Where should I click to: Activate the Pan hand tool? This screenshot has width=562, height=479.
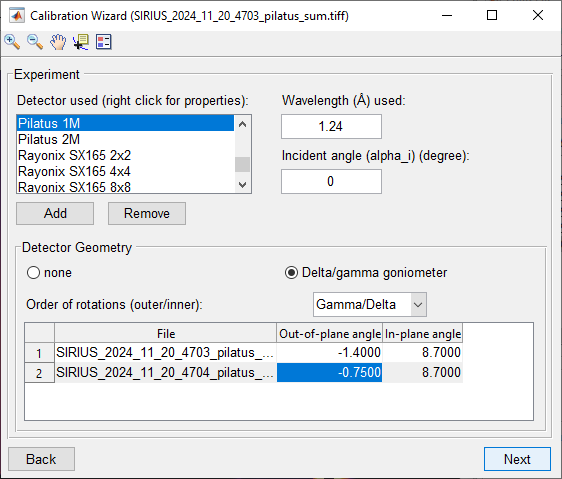[58, 42]
